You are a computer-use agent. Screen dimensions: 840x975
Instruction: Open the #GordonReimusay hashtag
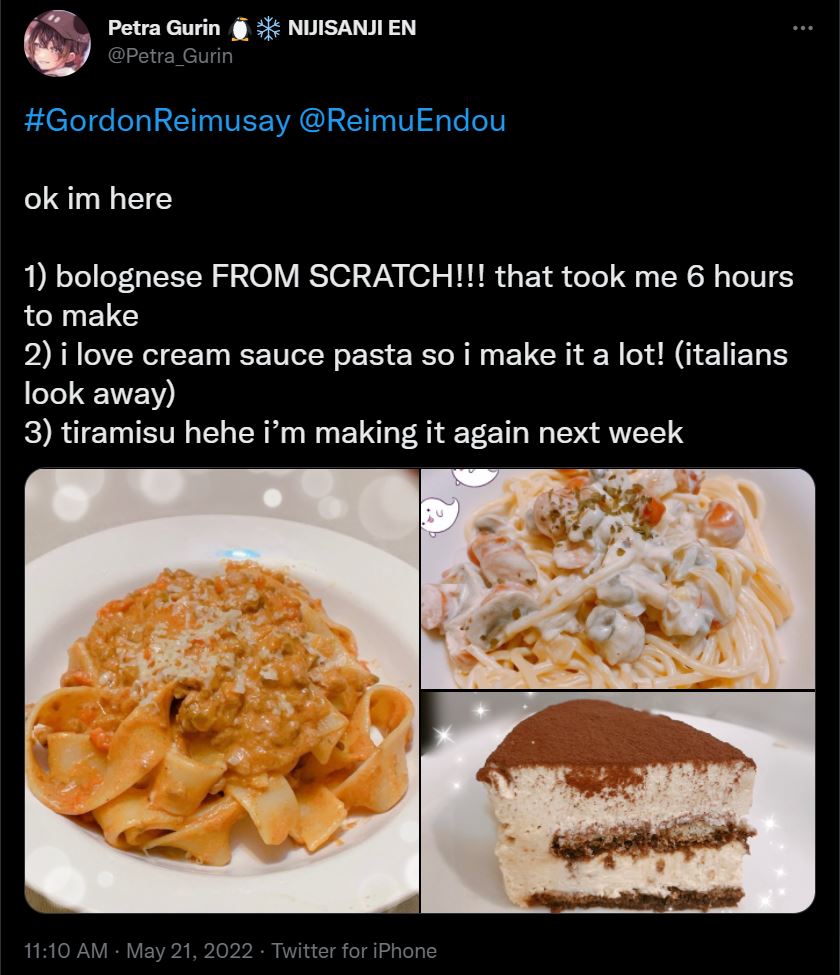(157, 120)
